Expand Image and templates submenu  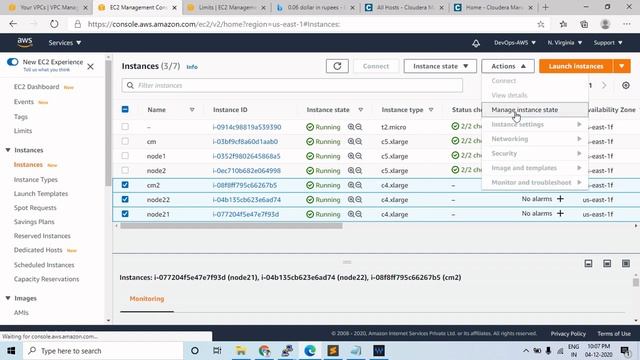point(535,168)
